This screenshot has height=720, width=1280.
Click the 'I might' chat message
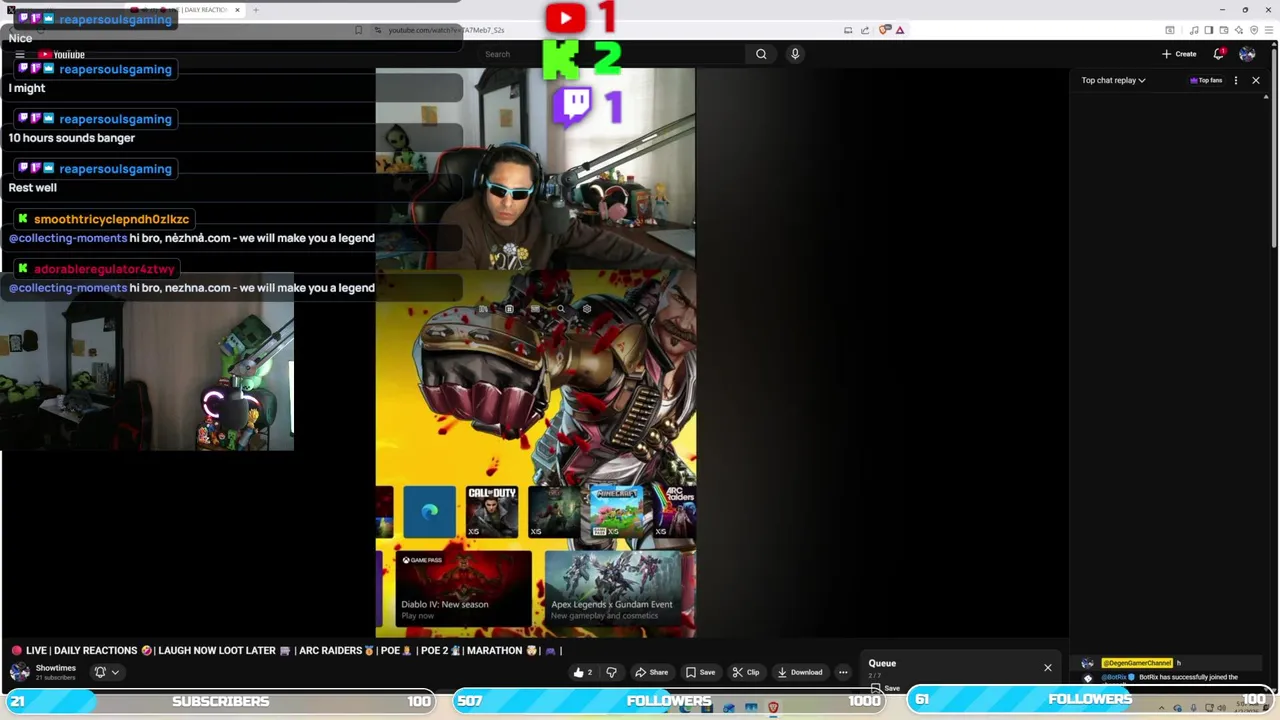tap(27, 88)
